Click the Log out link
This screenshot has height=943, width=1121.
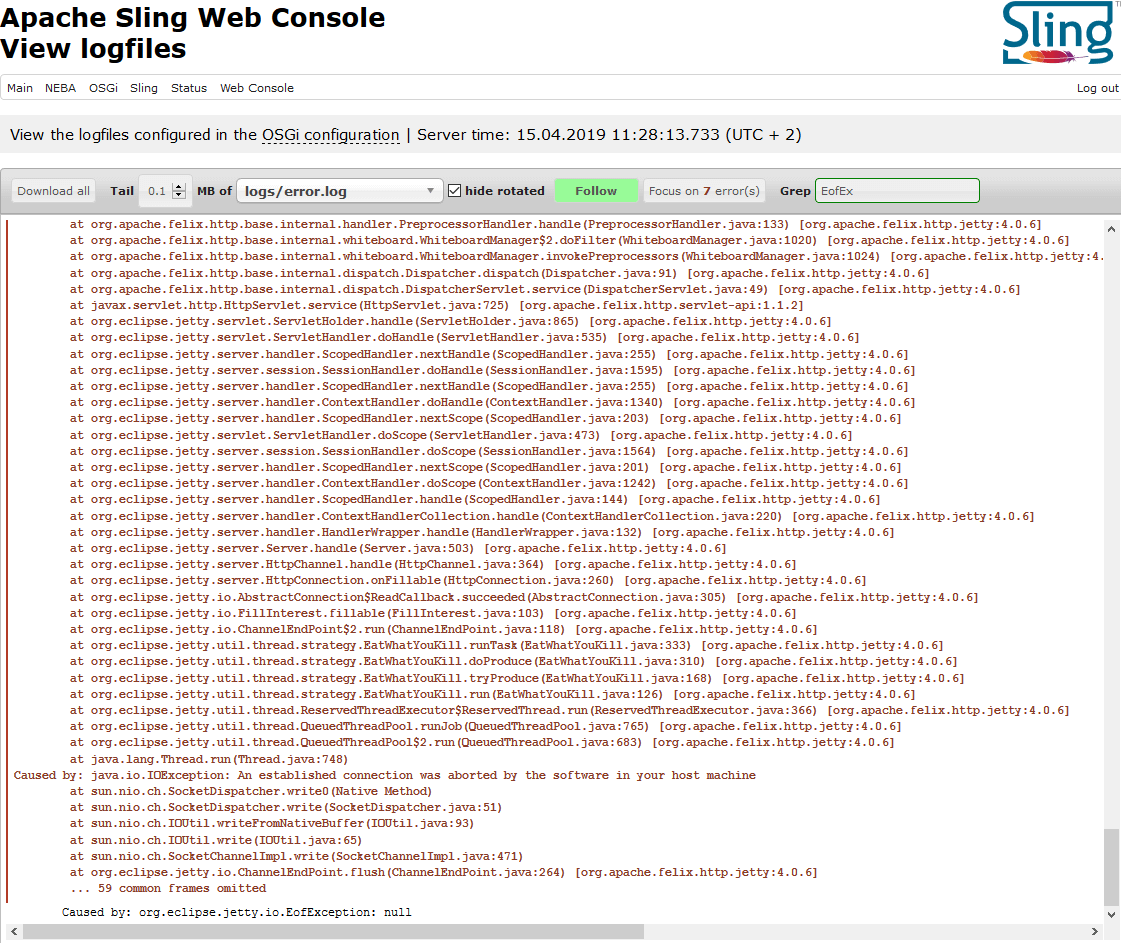point(1097,88)
